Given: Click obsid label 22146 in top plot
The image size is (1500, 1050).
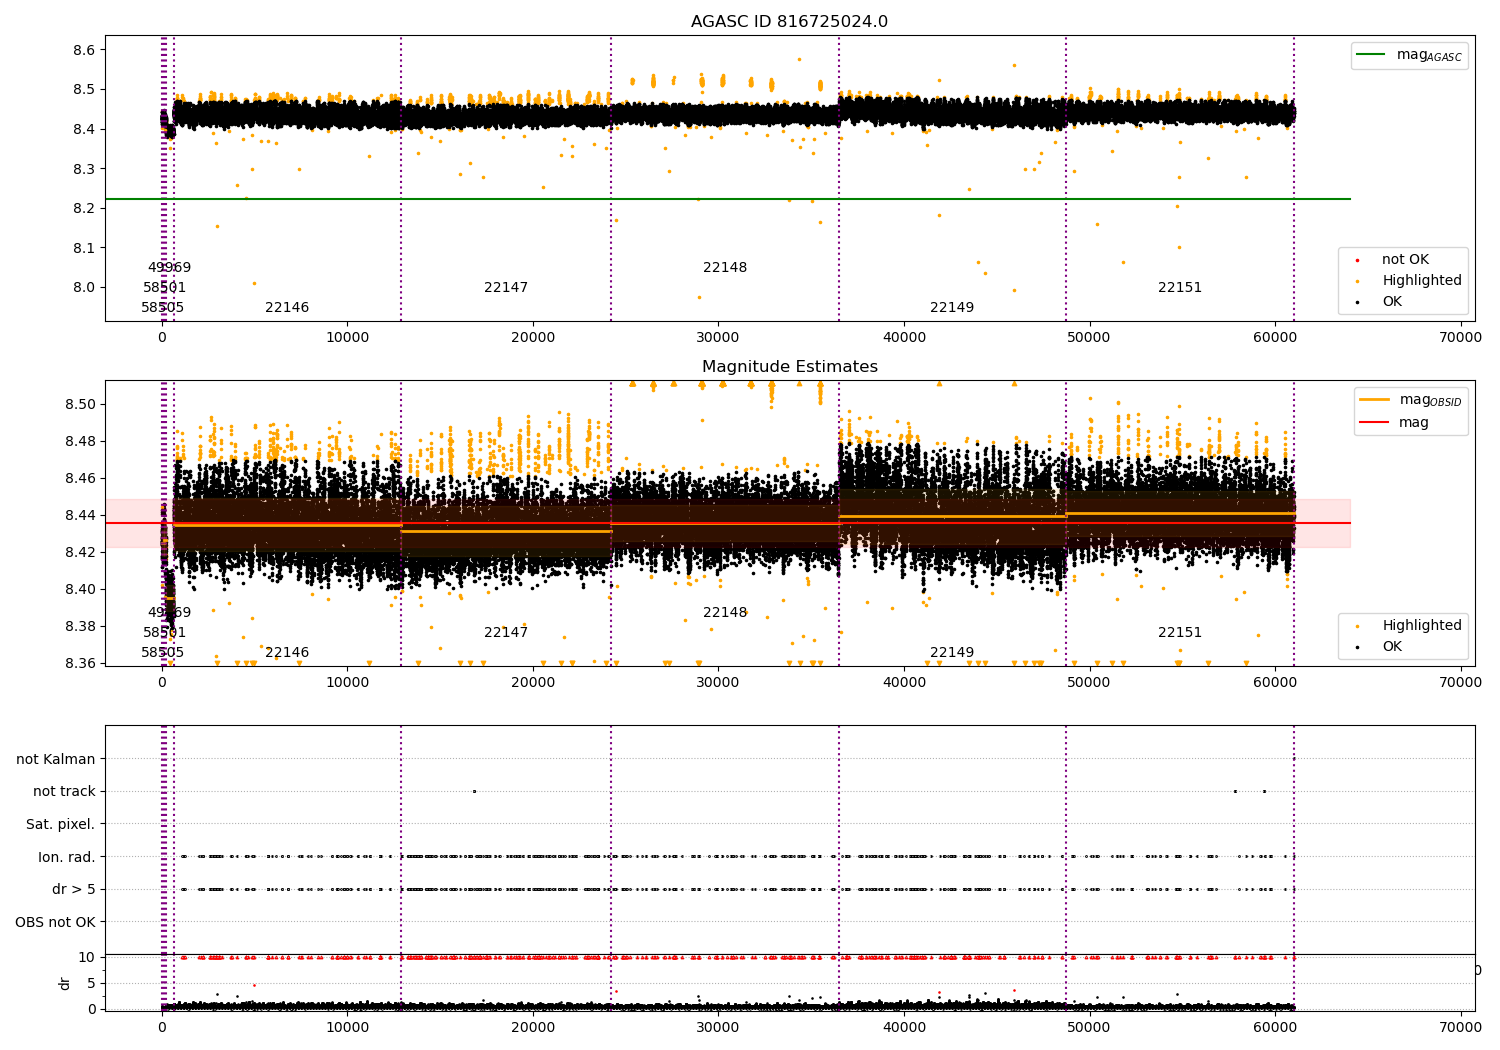Looking at the screenshot, I should (287, 307).
